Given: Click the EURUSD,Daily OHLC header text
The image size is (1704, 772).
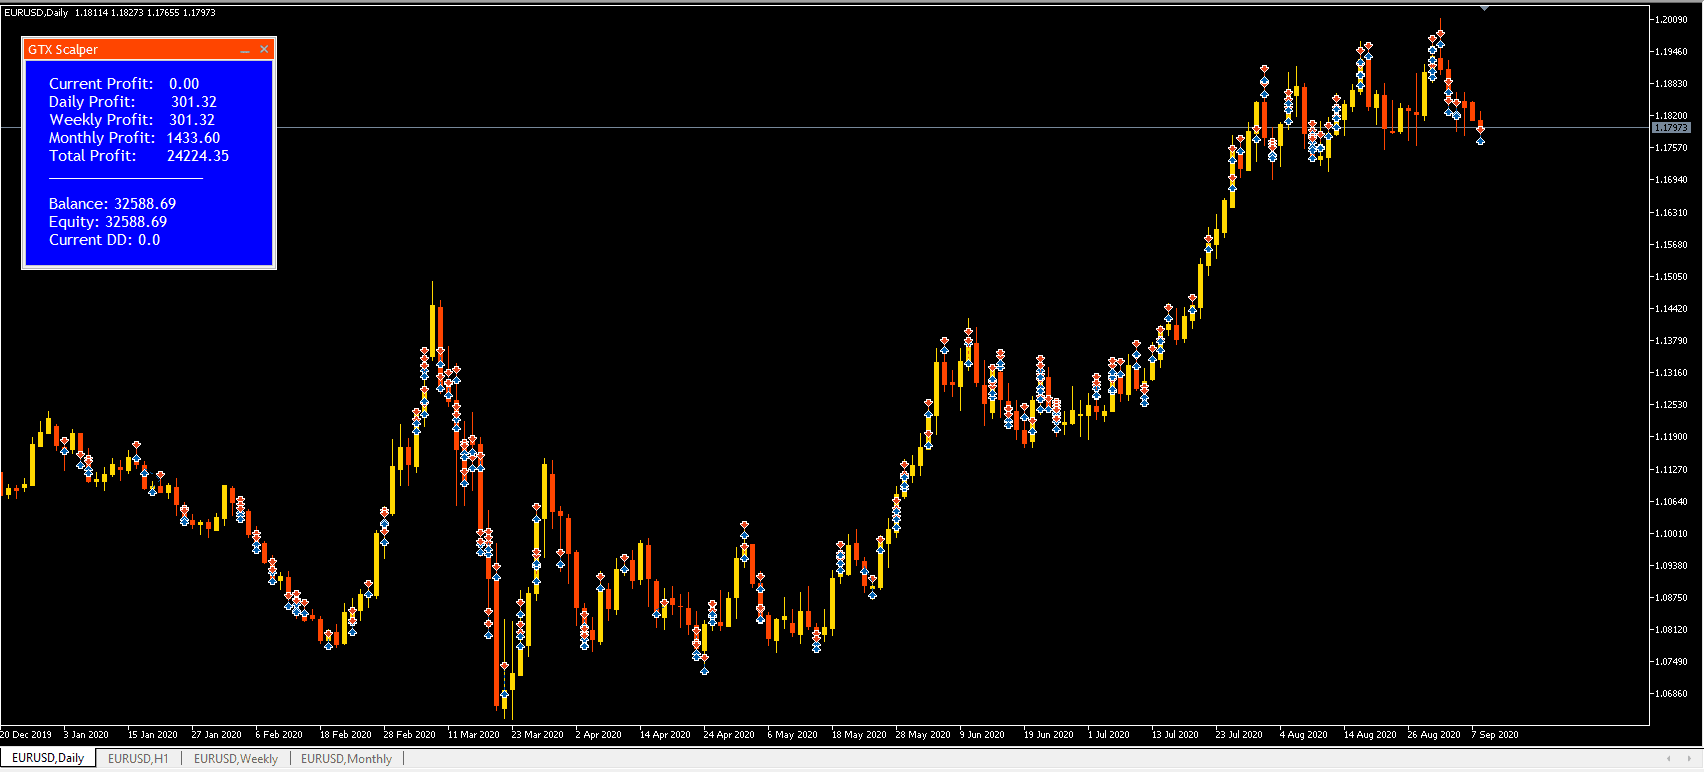Looking at the screenshot, I should coord(110,13).
